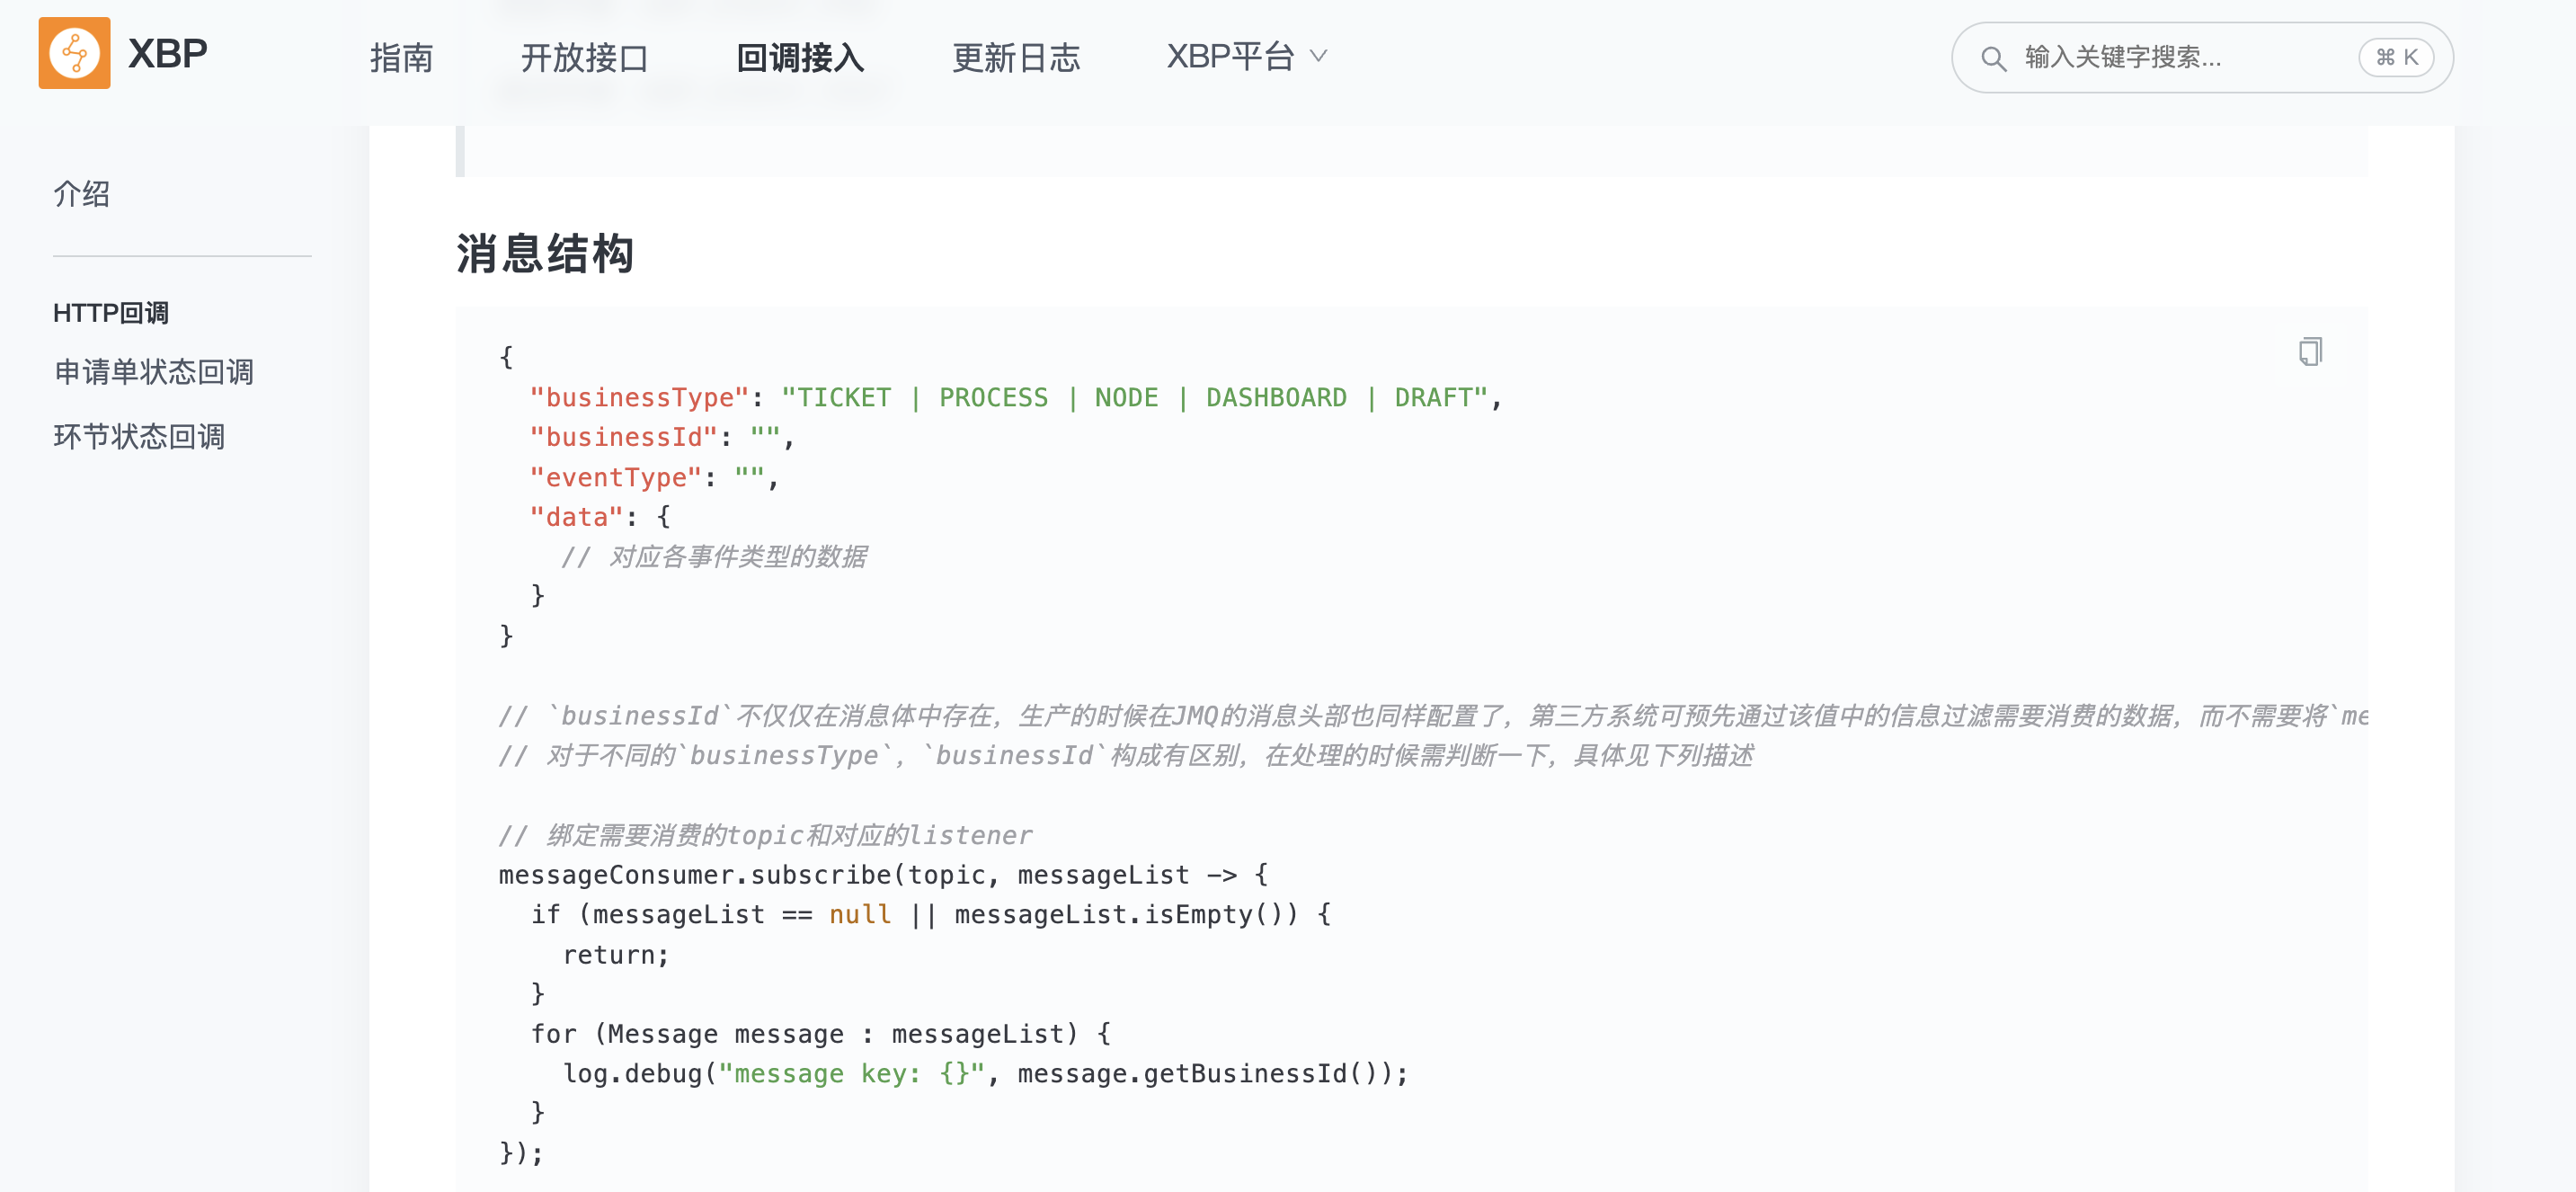Navigate to 环节状态回调 sidebar link

point(139,437)
